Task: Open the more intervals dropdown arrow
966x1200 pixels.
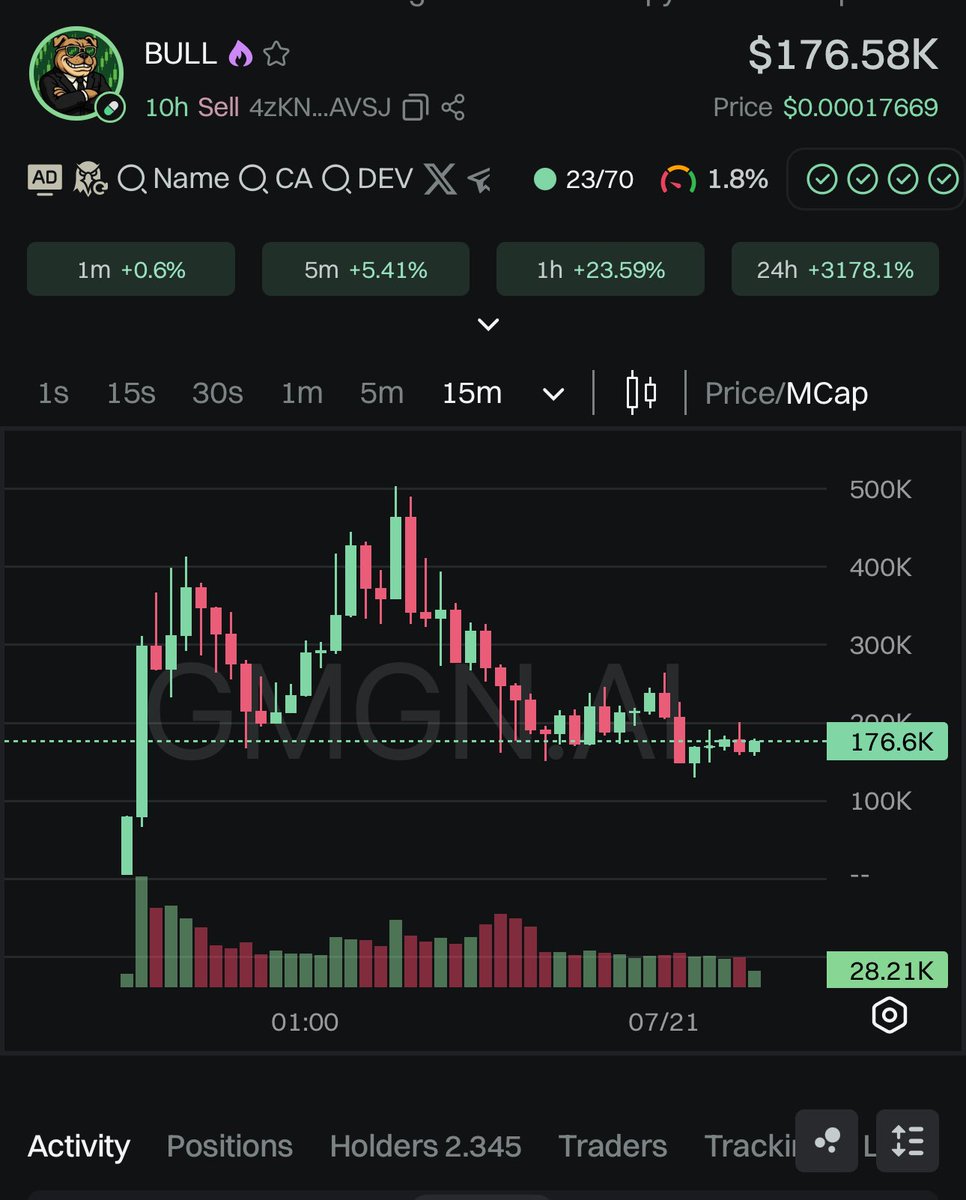Action: pyautogui.click(x=553, y=394)
